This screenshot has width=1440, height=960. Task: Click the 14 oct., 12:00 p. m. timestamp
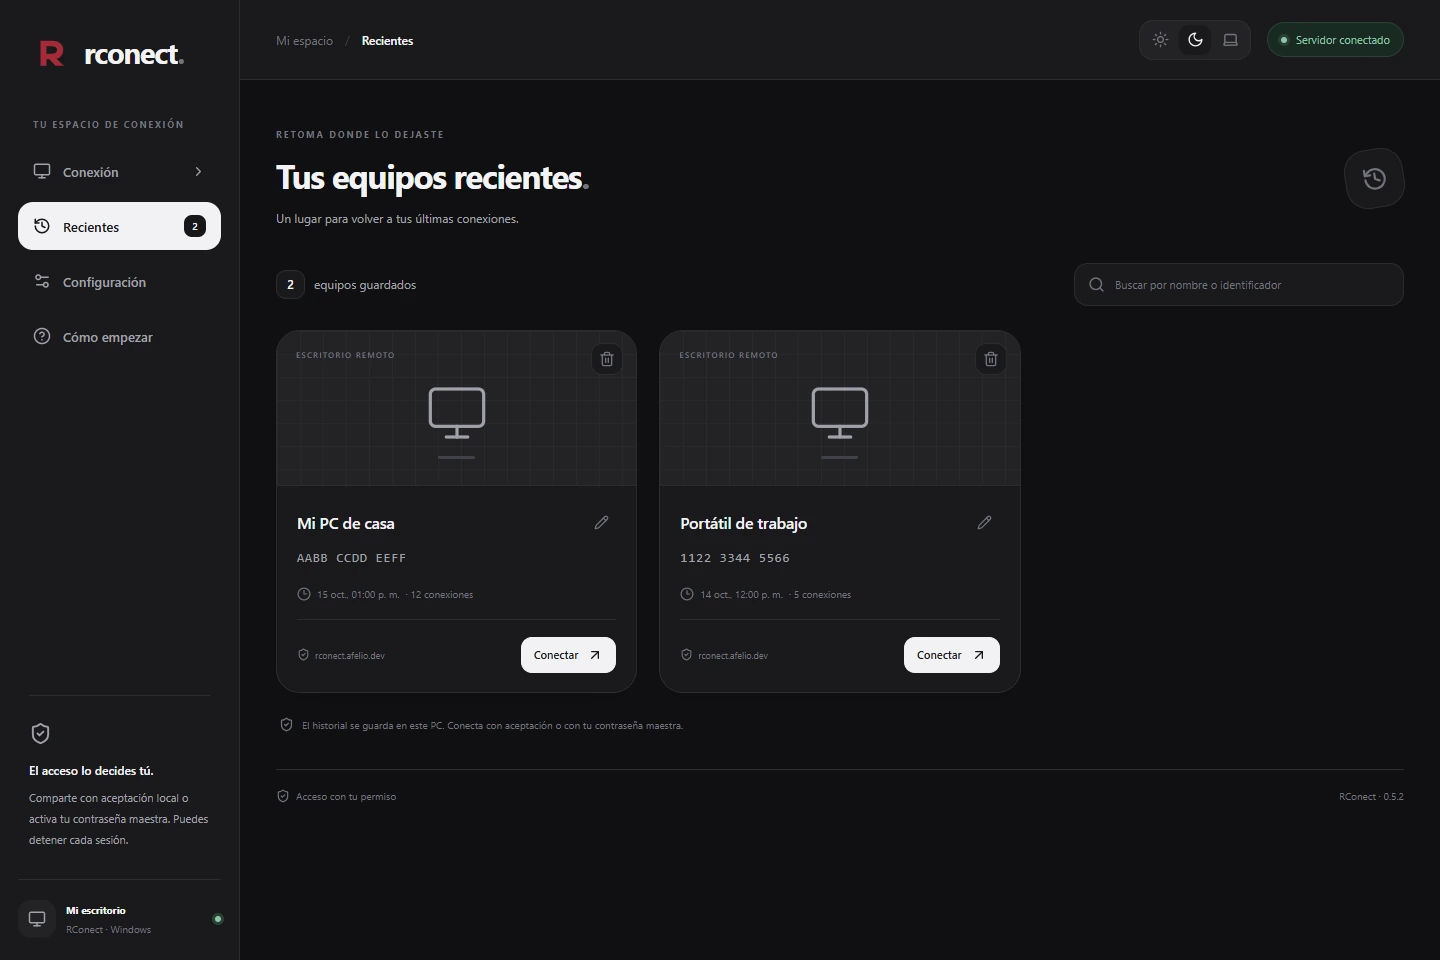click(x=741, y=595)
